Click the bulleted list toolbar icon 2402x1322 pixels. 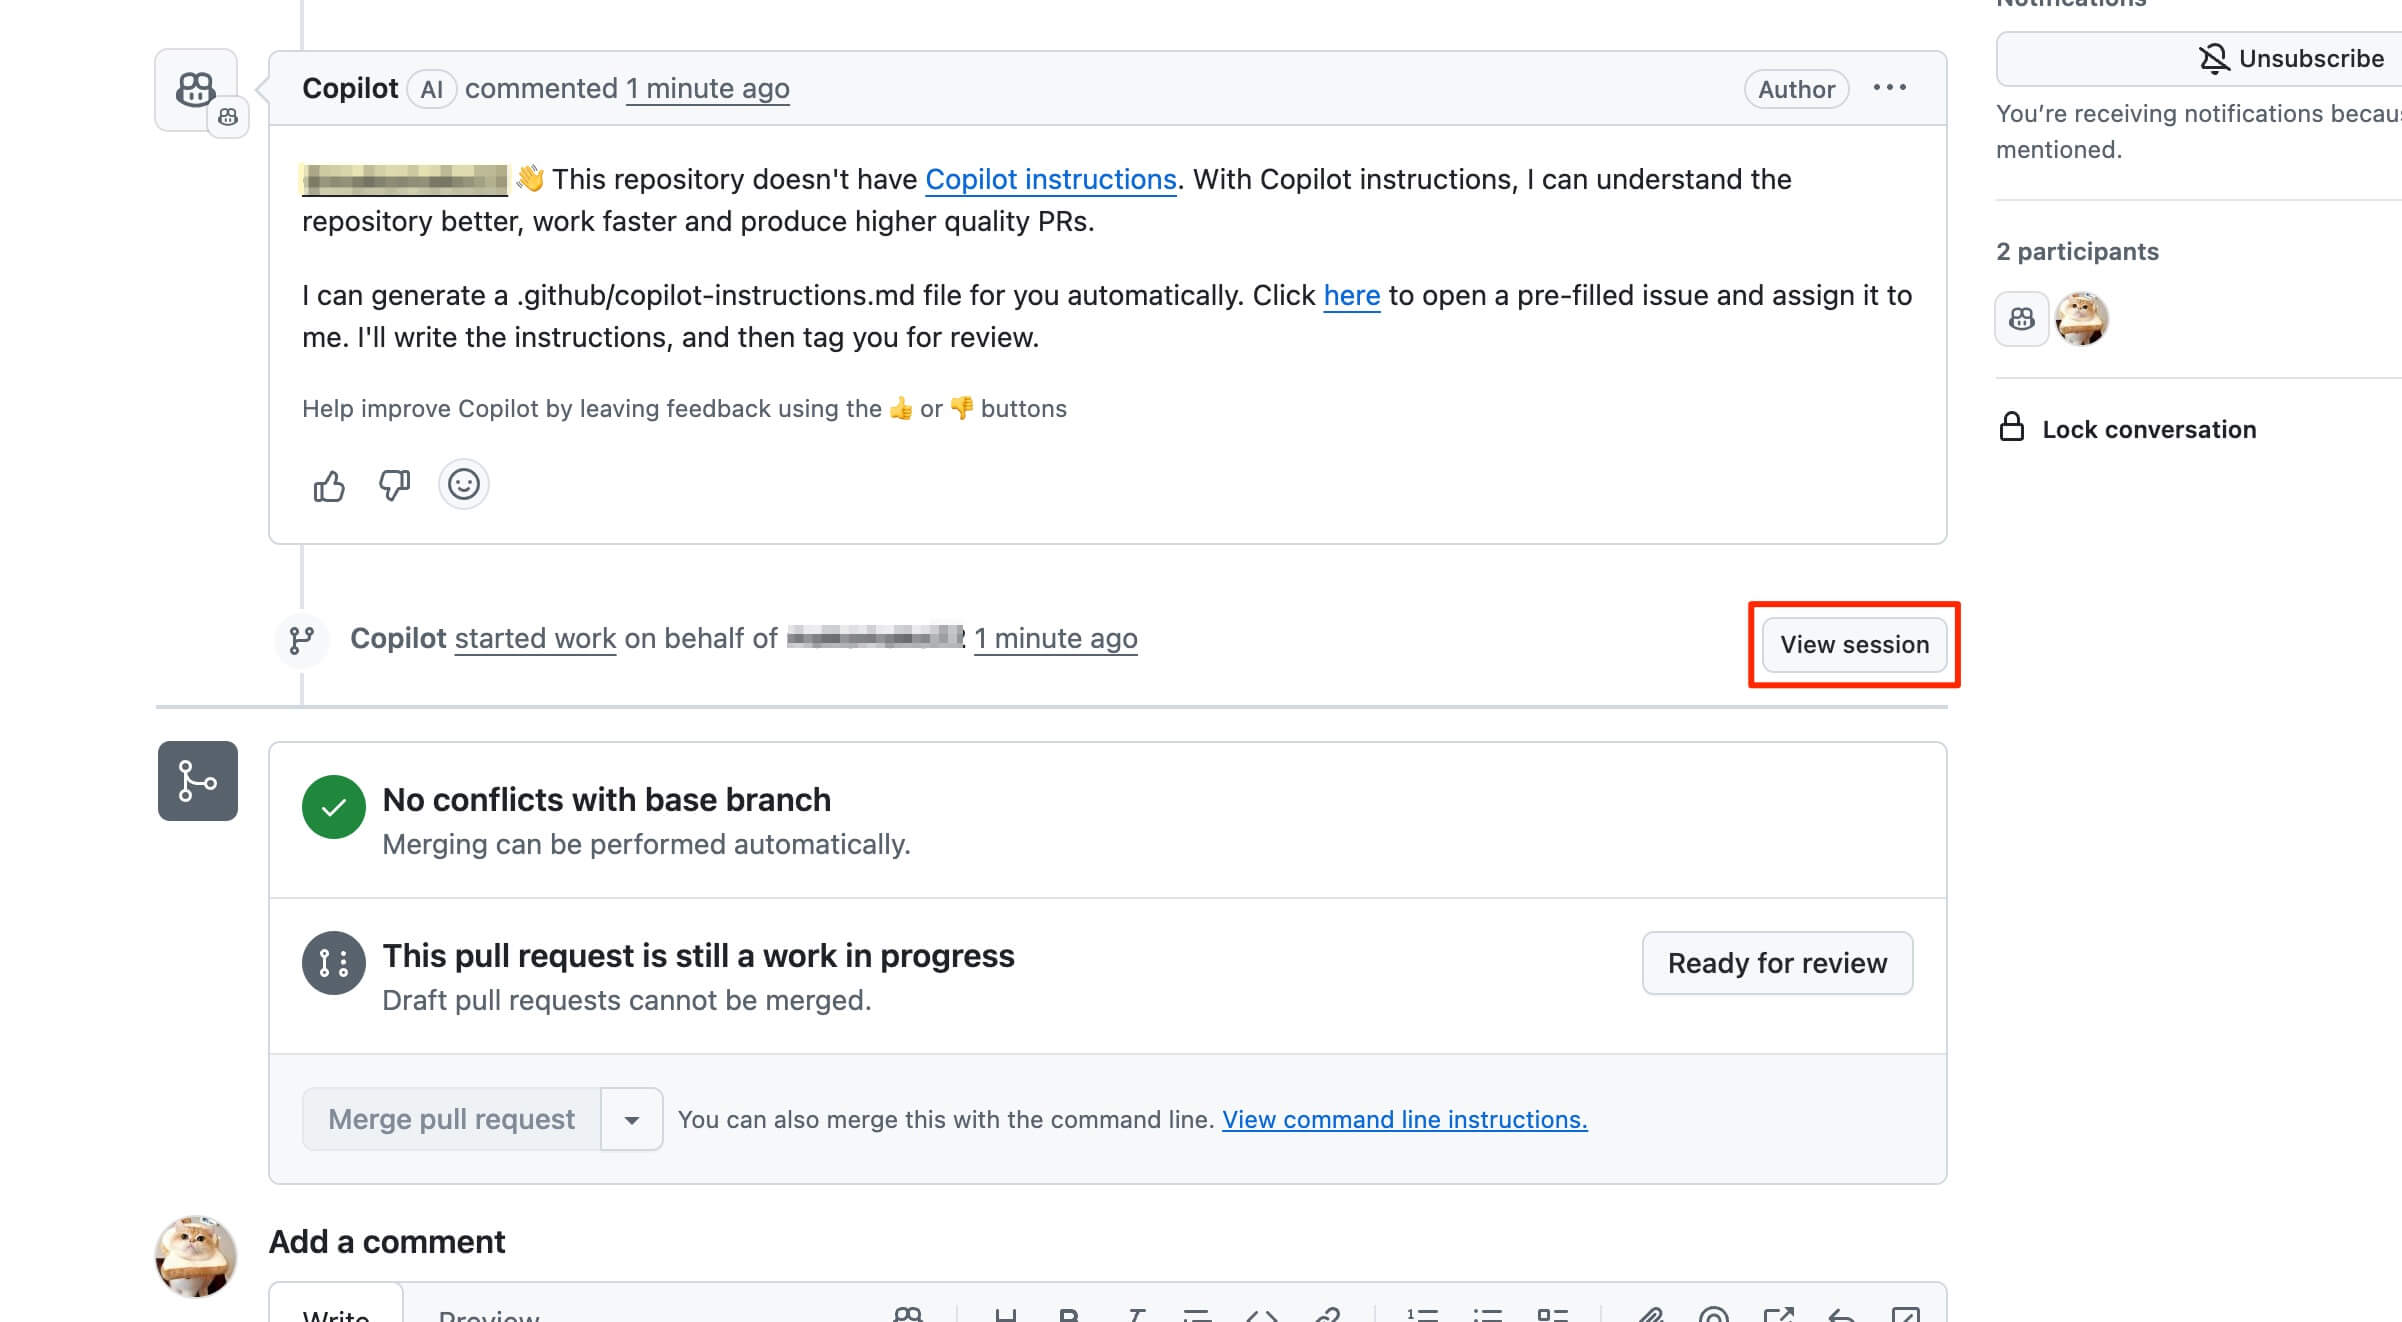click(1487, 1315)
